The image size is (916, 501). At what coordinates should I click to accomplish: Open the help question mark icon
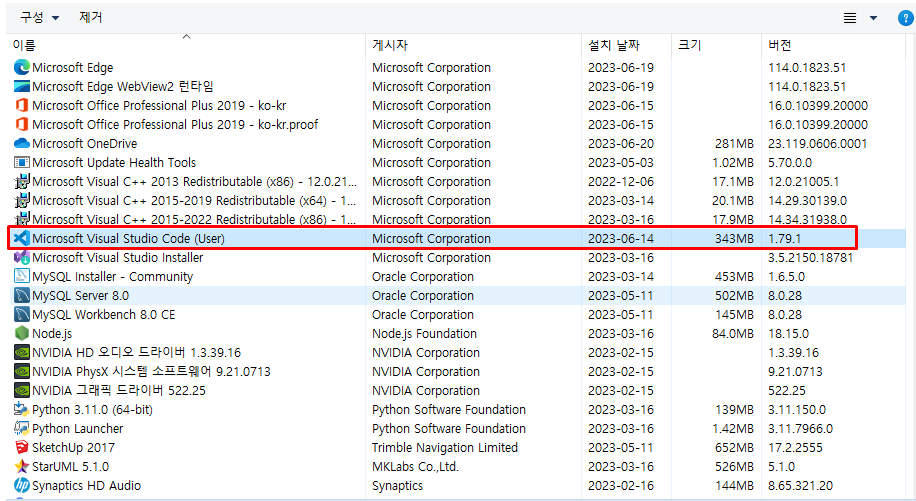pyautogui.click(x=905, y=18)
